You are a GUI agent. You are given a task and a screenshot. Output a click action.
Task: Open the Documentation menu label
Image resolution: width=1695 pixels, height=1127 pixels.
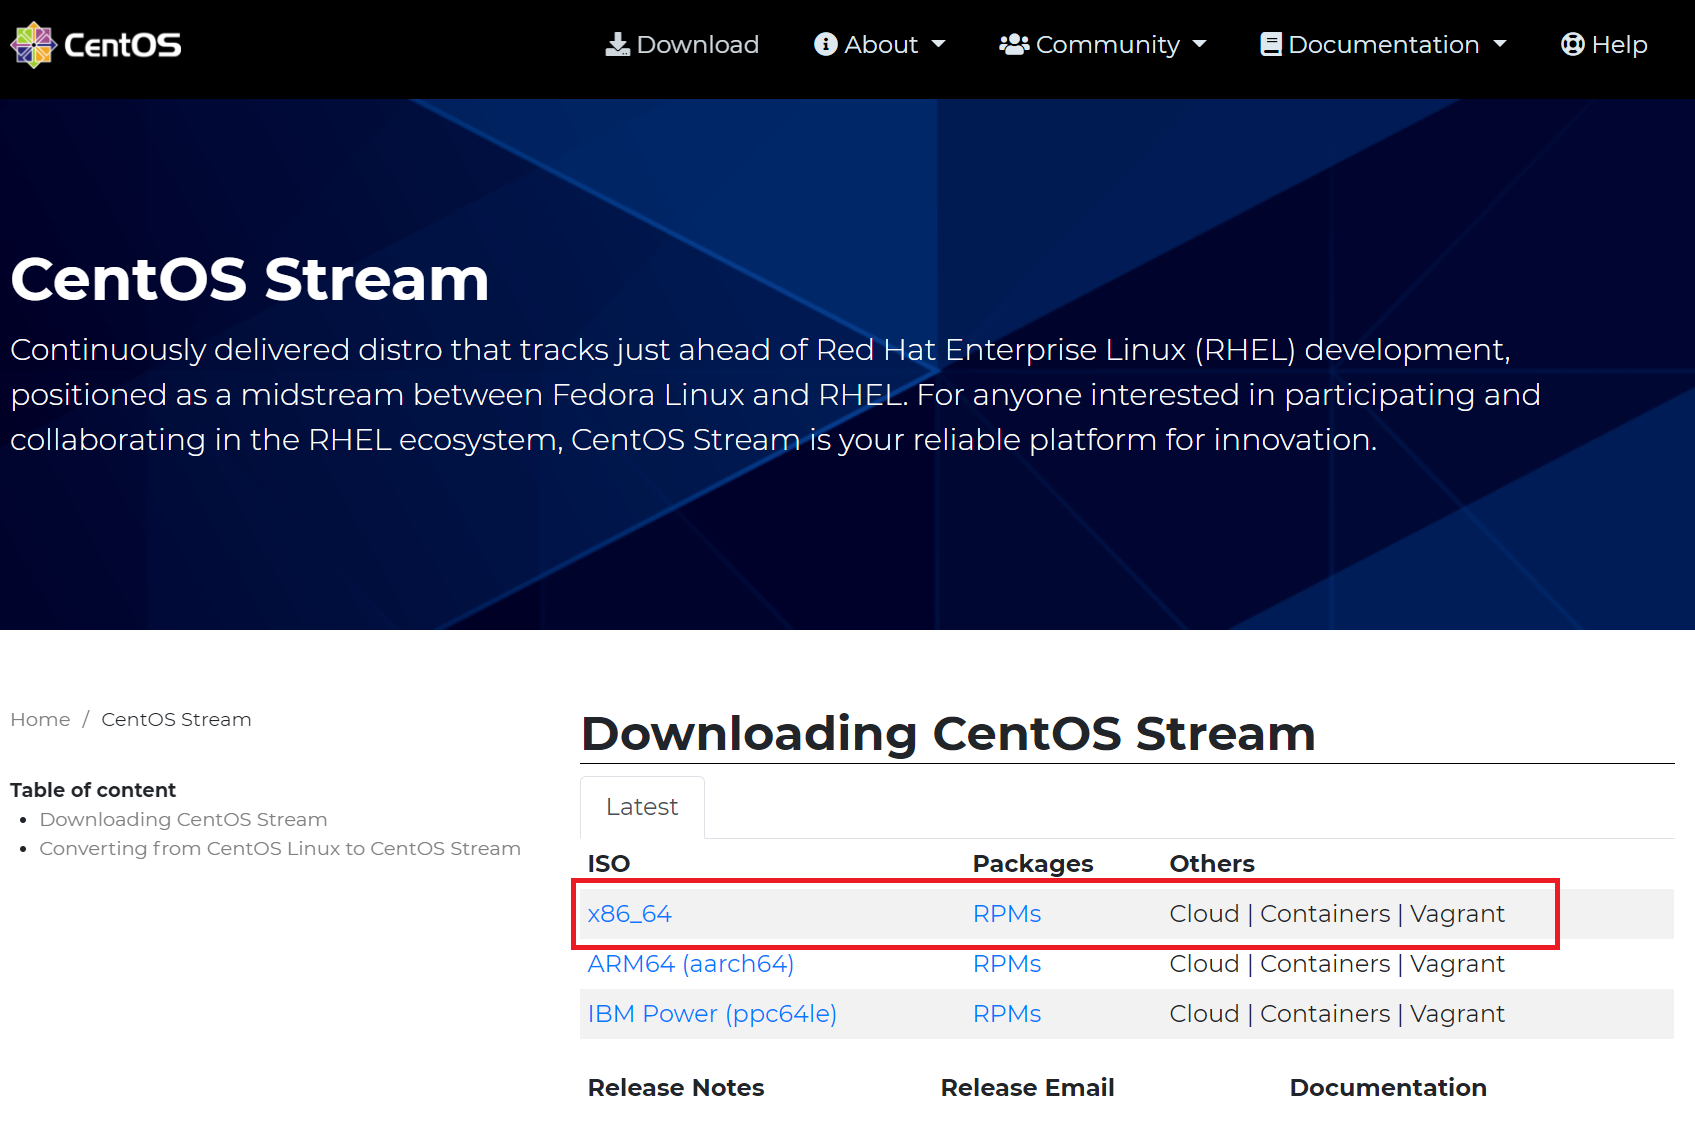[x=1384, y=45]
